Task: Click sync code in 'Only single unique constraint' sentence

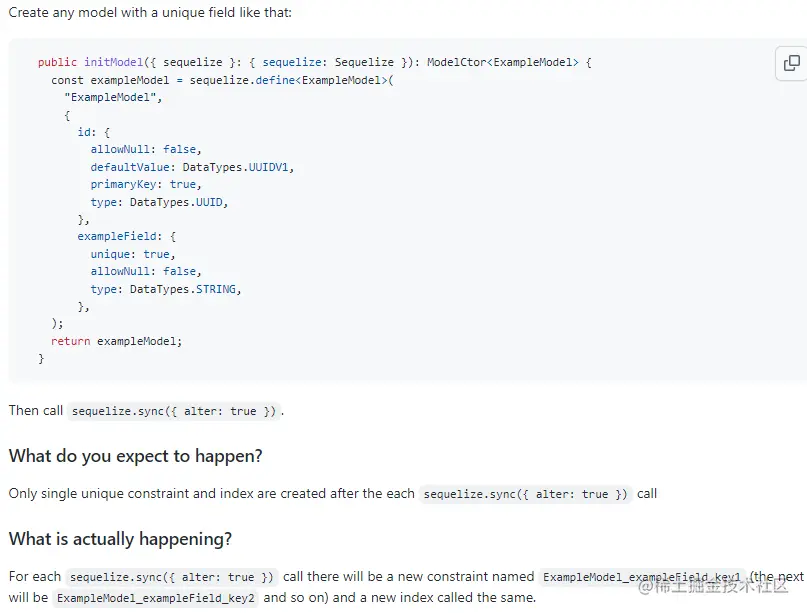Action: tap(525, 494)
